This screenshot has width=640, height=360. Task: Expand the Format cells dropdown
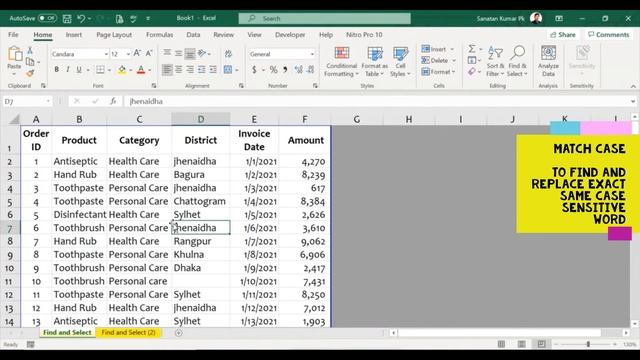click(x=453, y=72)
